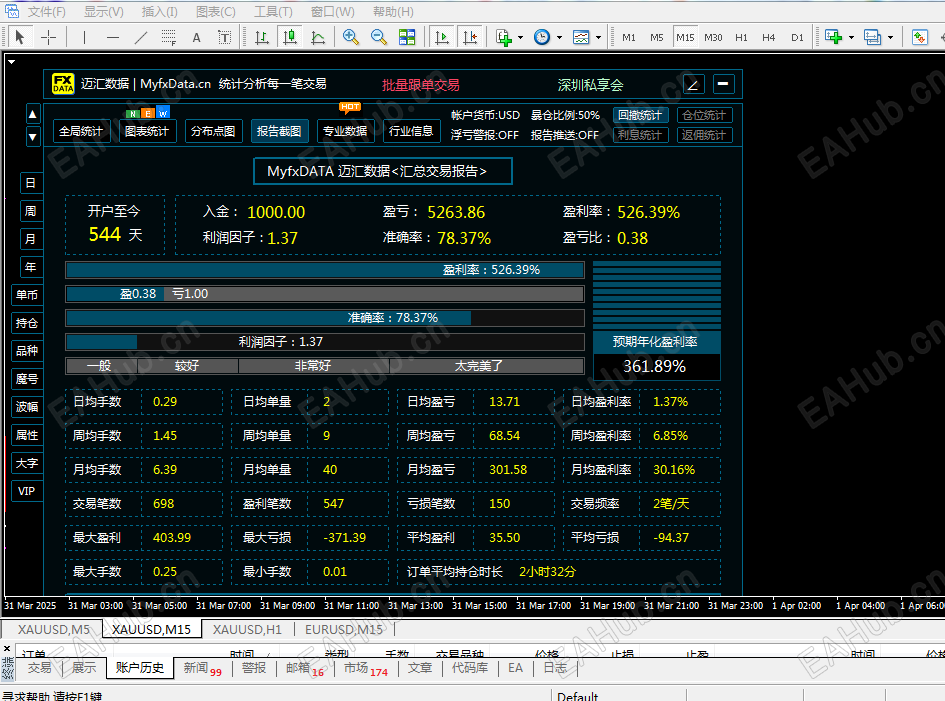Image resolution: width=945 pixels, height=701 pixels.
Task: Expand periods dropdown arrow
Action: tap(559, 37)
